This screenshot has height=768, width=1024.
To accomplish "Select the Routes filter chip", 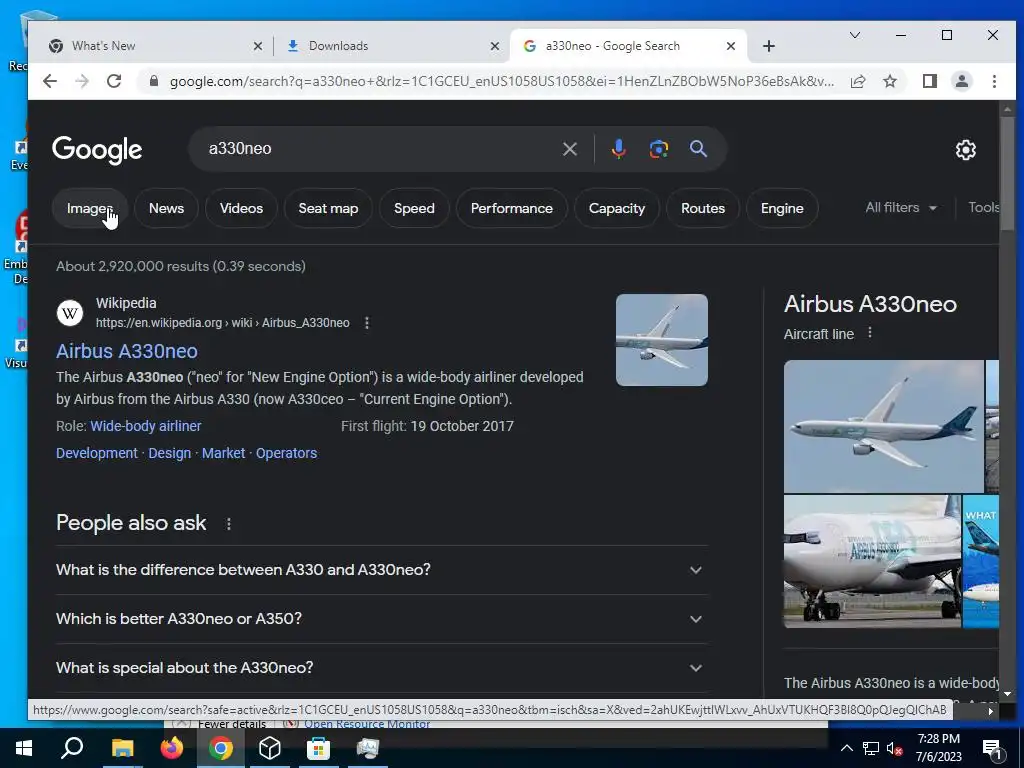I will click(x=703, y=208).
